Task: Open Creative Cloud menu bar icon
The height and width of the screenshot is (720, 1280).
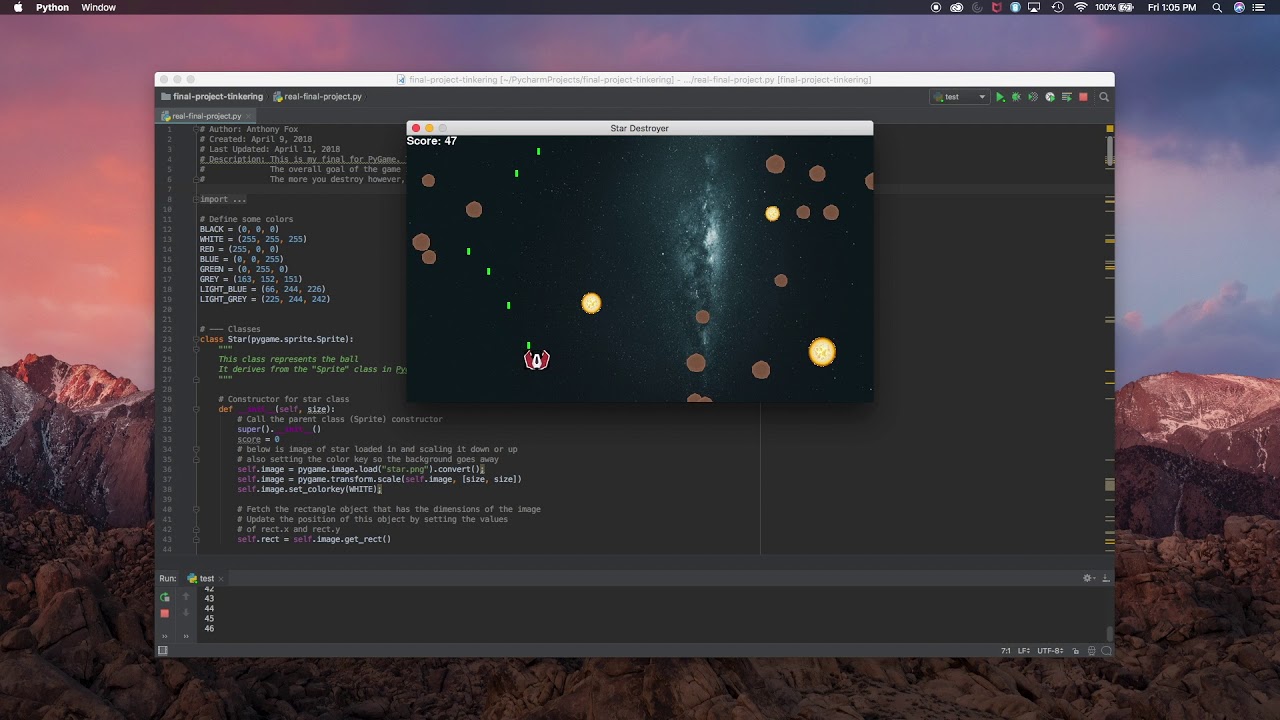Action: 957,7
